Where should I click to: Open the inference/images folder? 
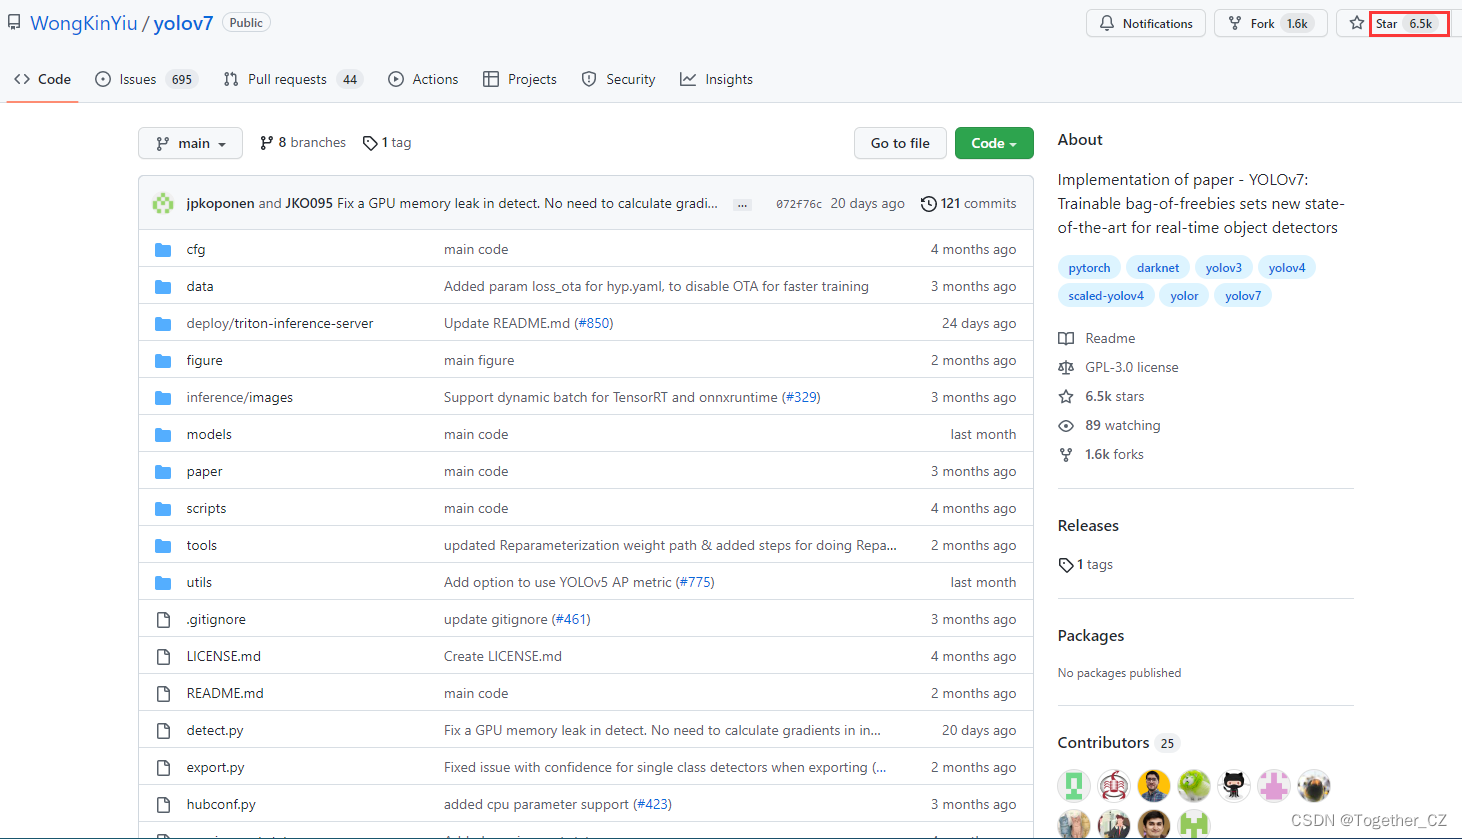pos(240,397)
